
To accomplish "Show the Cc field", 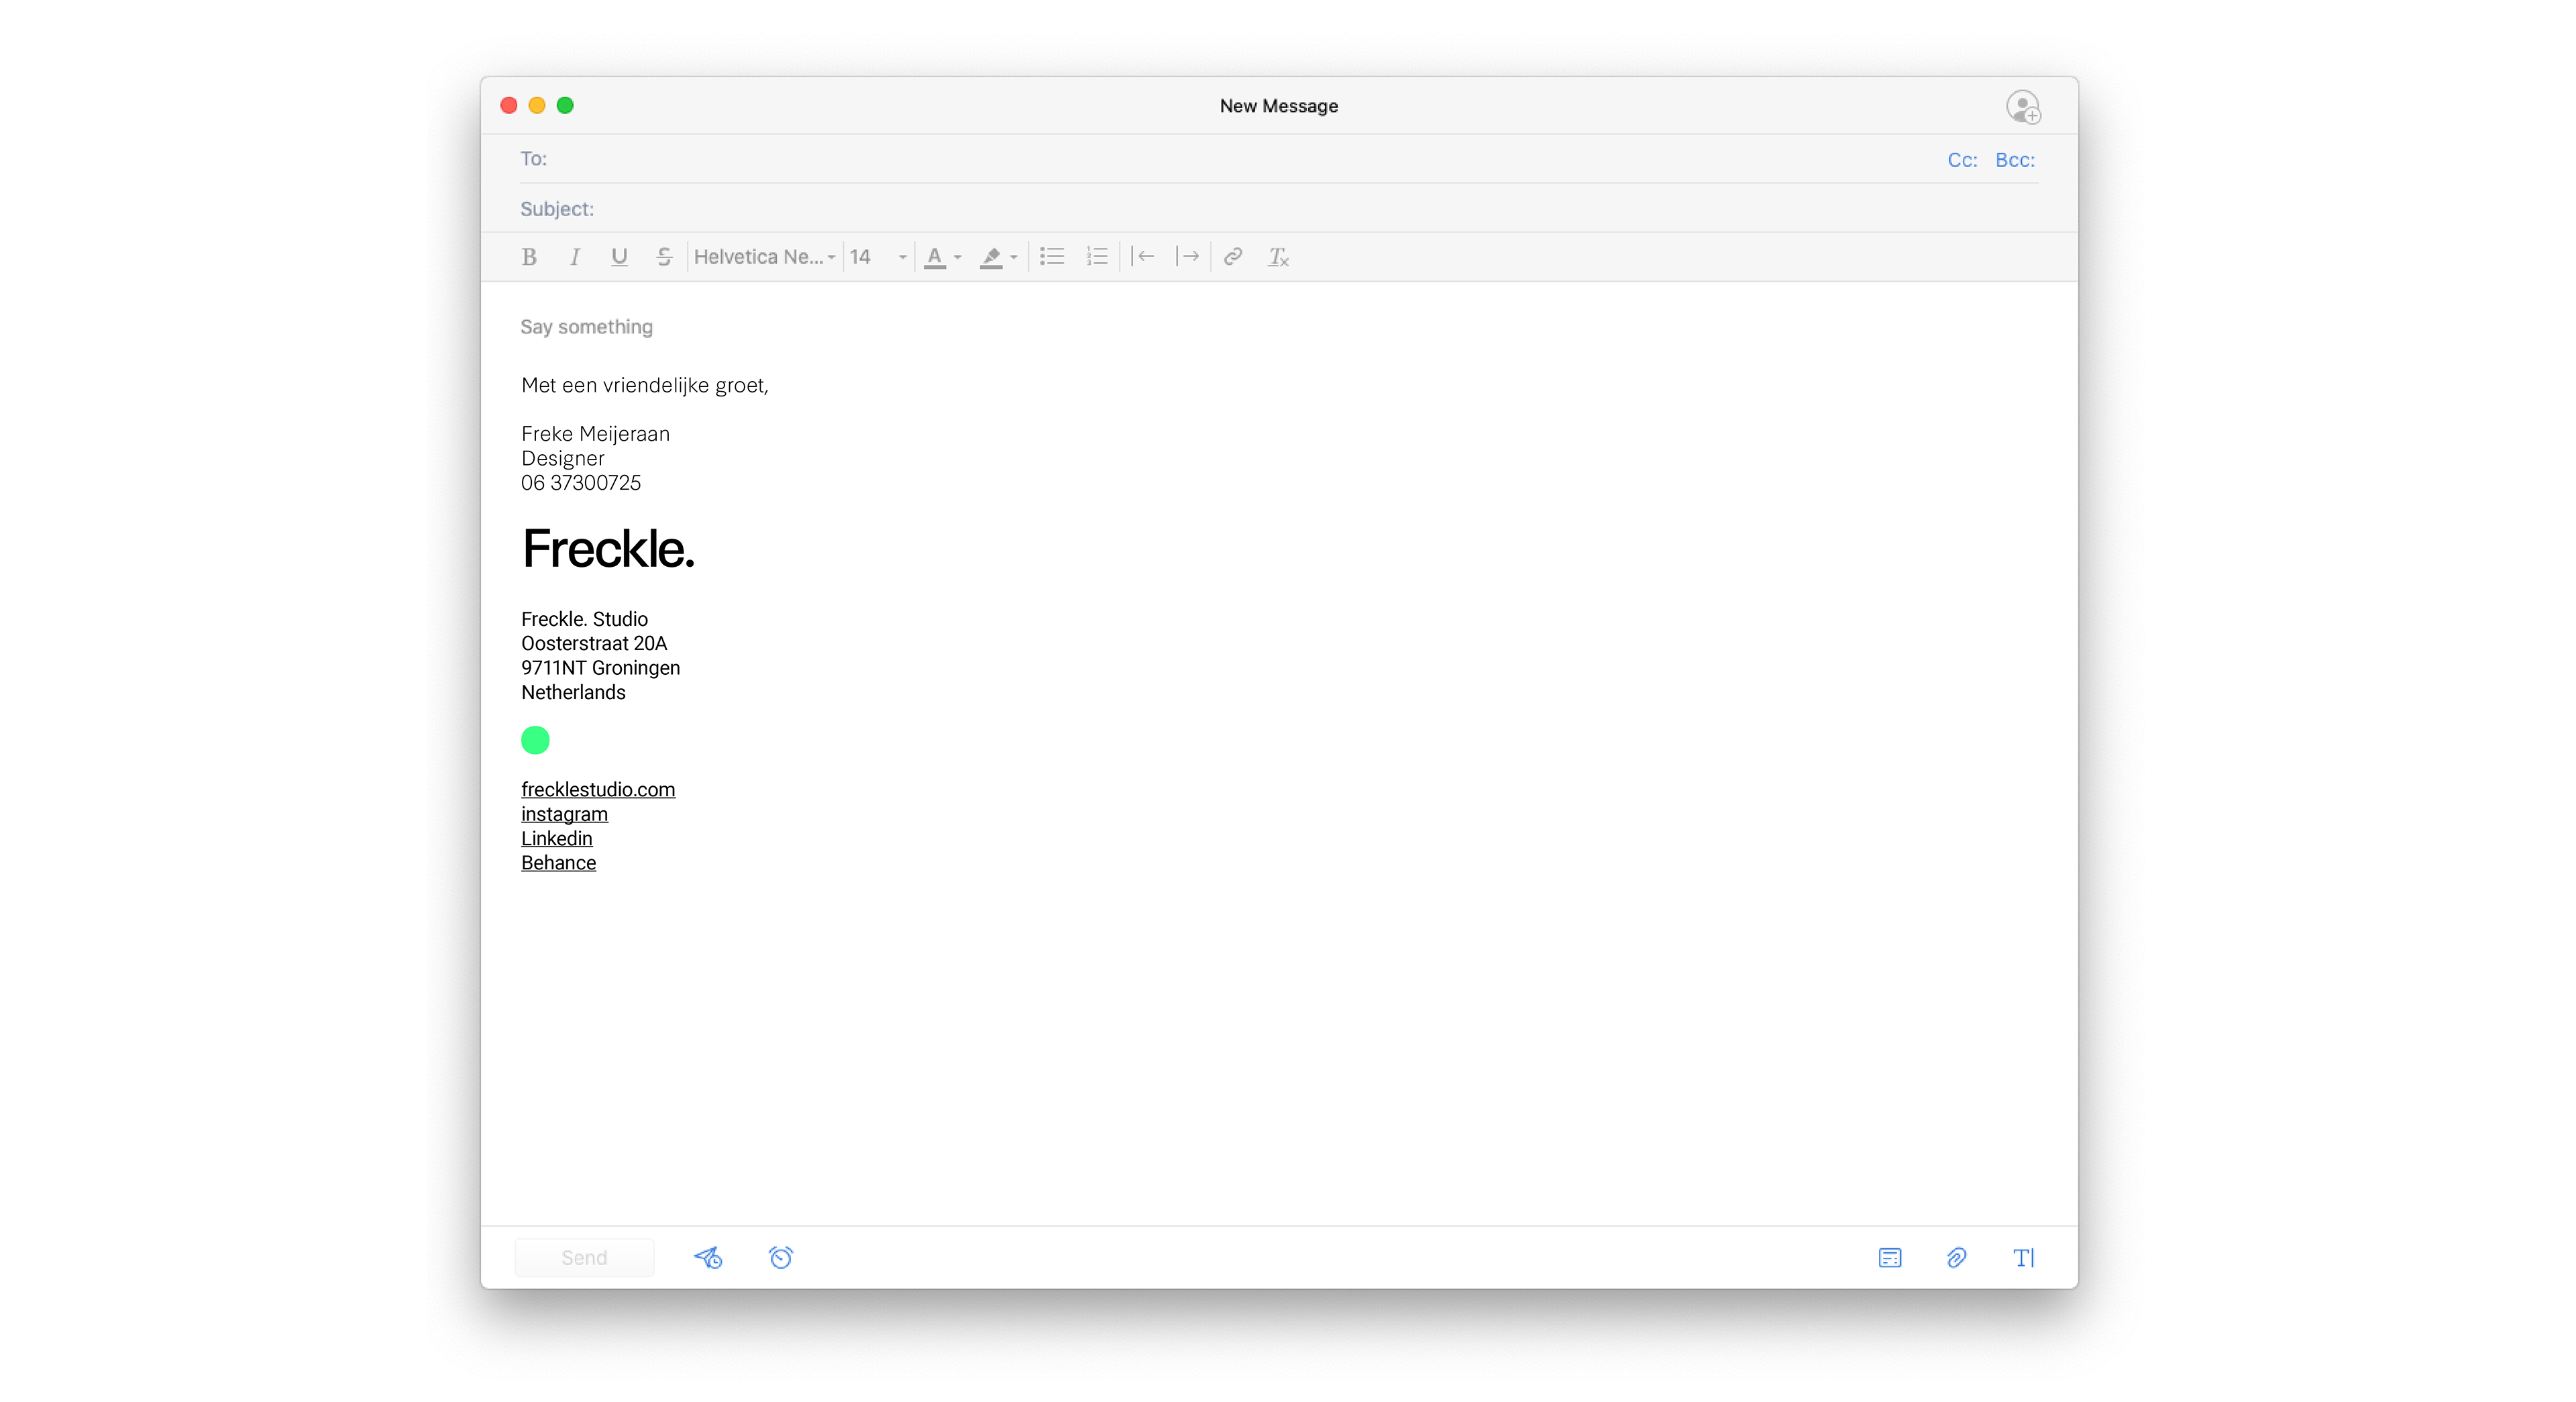I will 1961,160.
